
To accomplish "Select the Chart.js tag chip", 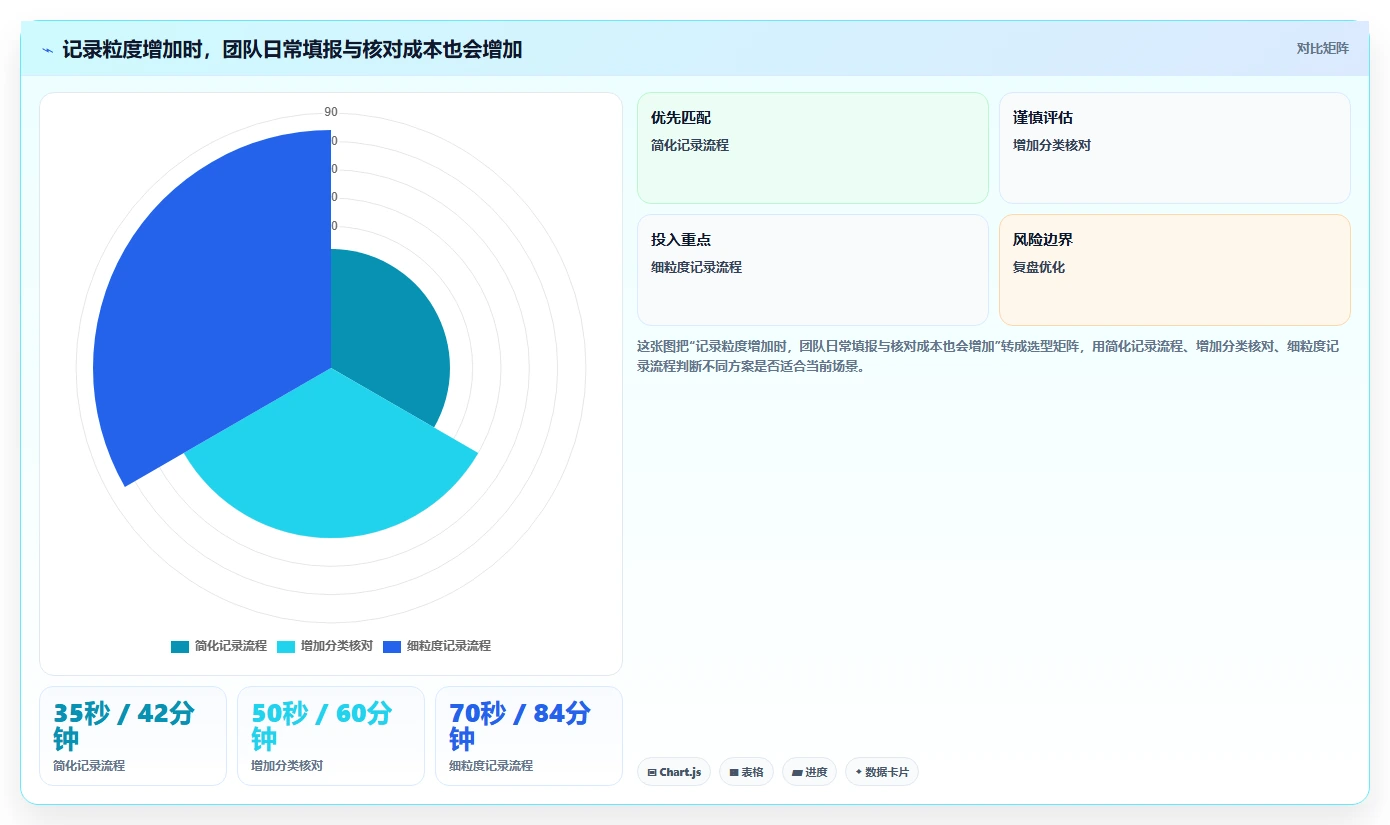I will click(x=674, y=772).
